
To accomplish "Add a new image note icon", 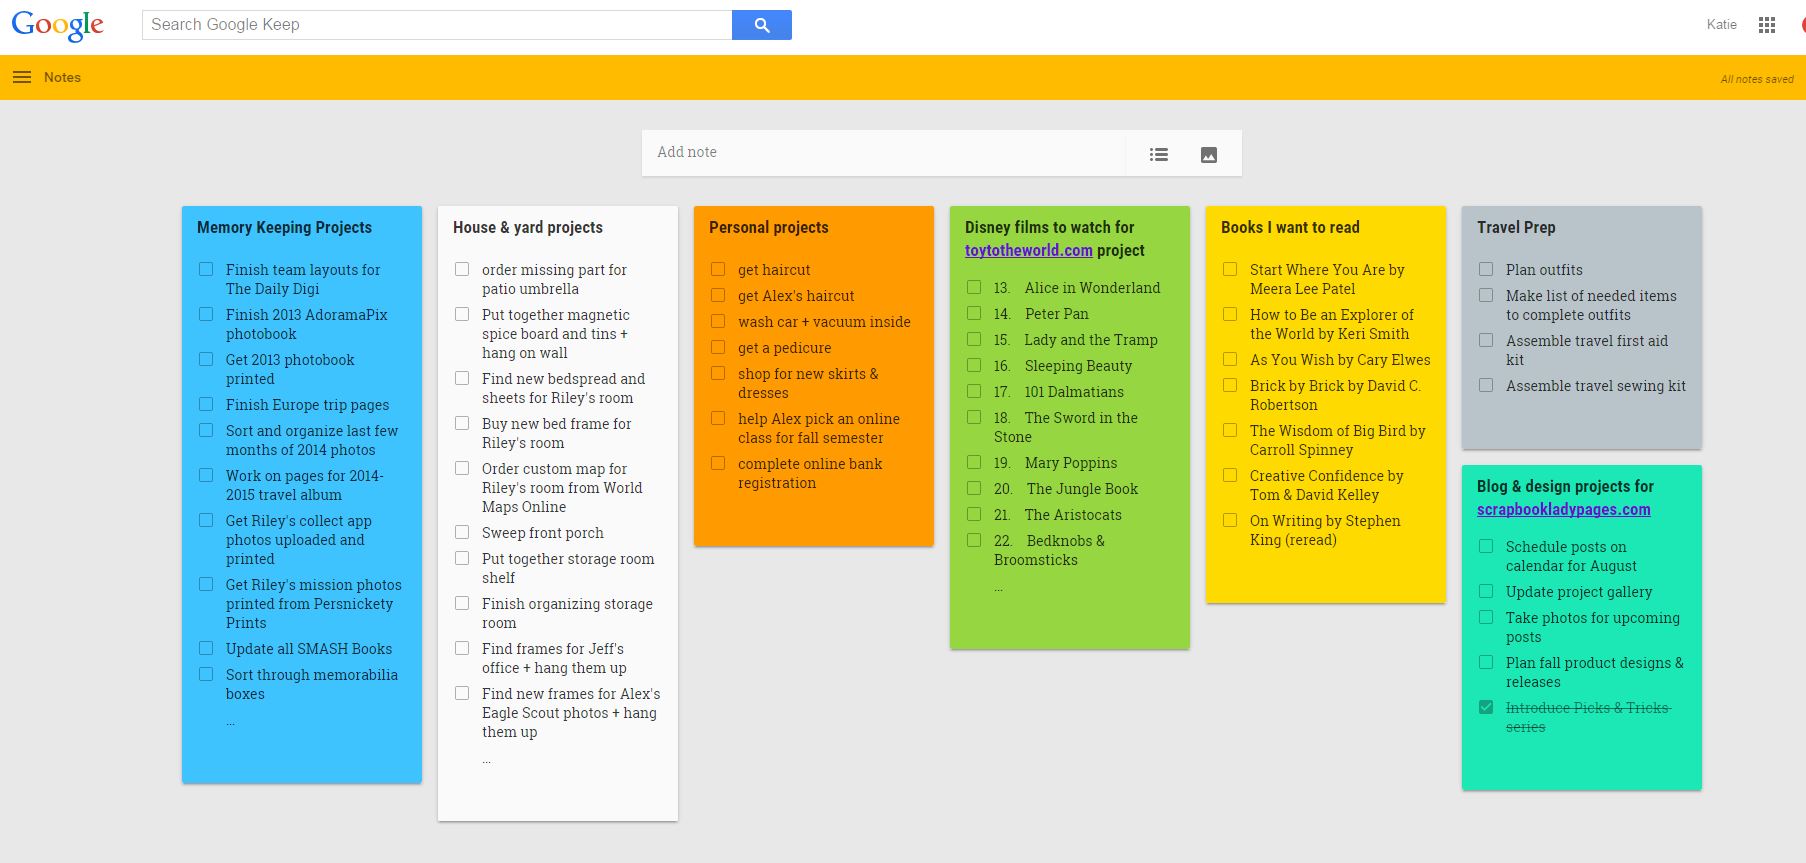I will (1209, 154).
